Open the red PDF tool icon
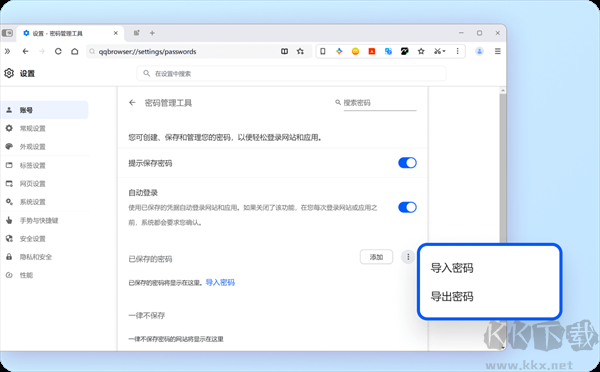Screen dimensions: 600x372 point(372,51)
